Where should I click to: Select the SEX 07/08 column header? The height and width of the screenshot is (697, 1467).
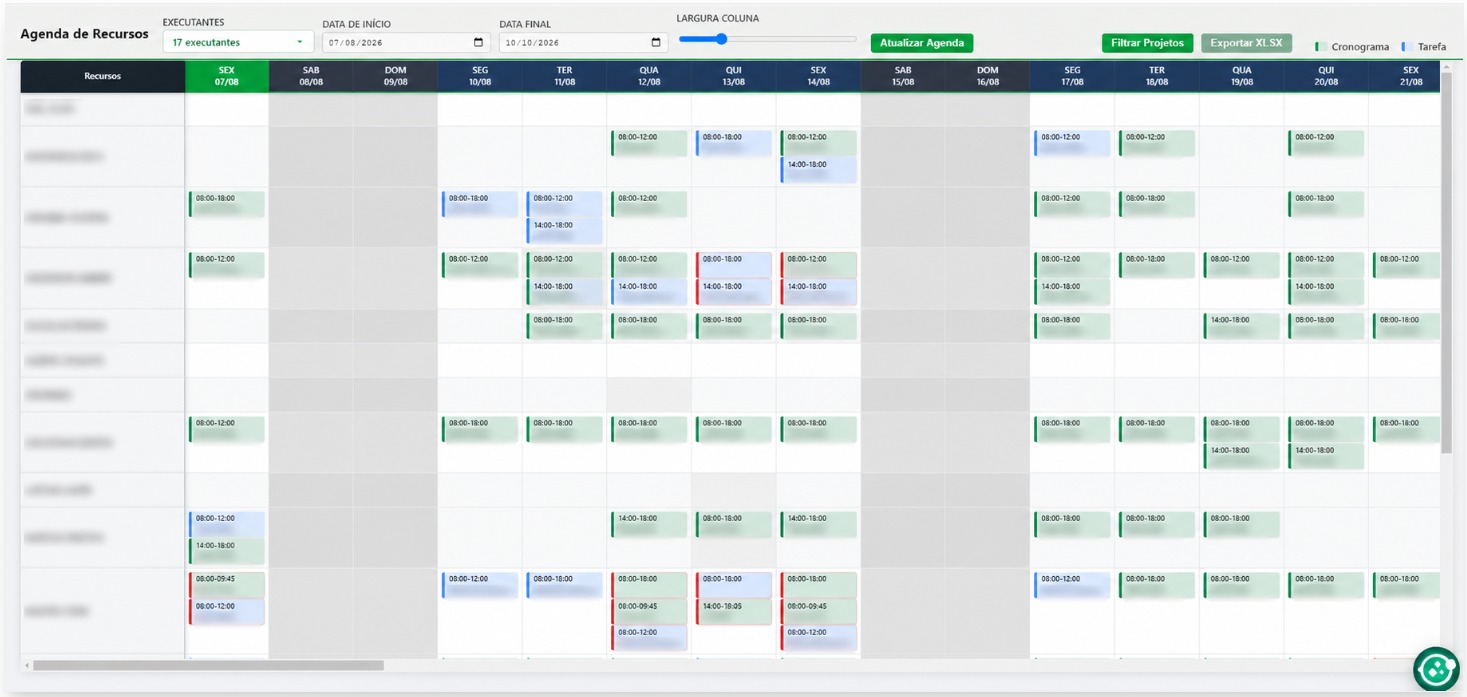[x=227, y=76]
